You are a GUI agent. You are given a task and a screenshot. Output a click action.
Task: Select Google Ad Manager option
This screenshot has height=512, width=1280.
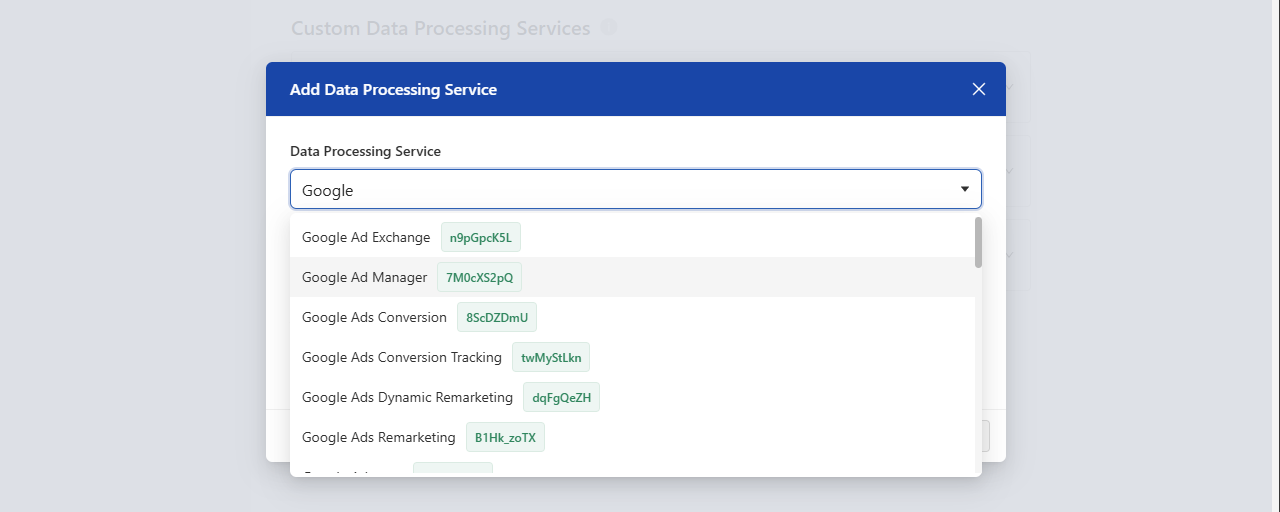(632, 277)
